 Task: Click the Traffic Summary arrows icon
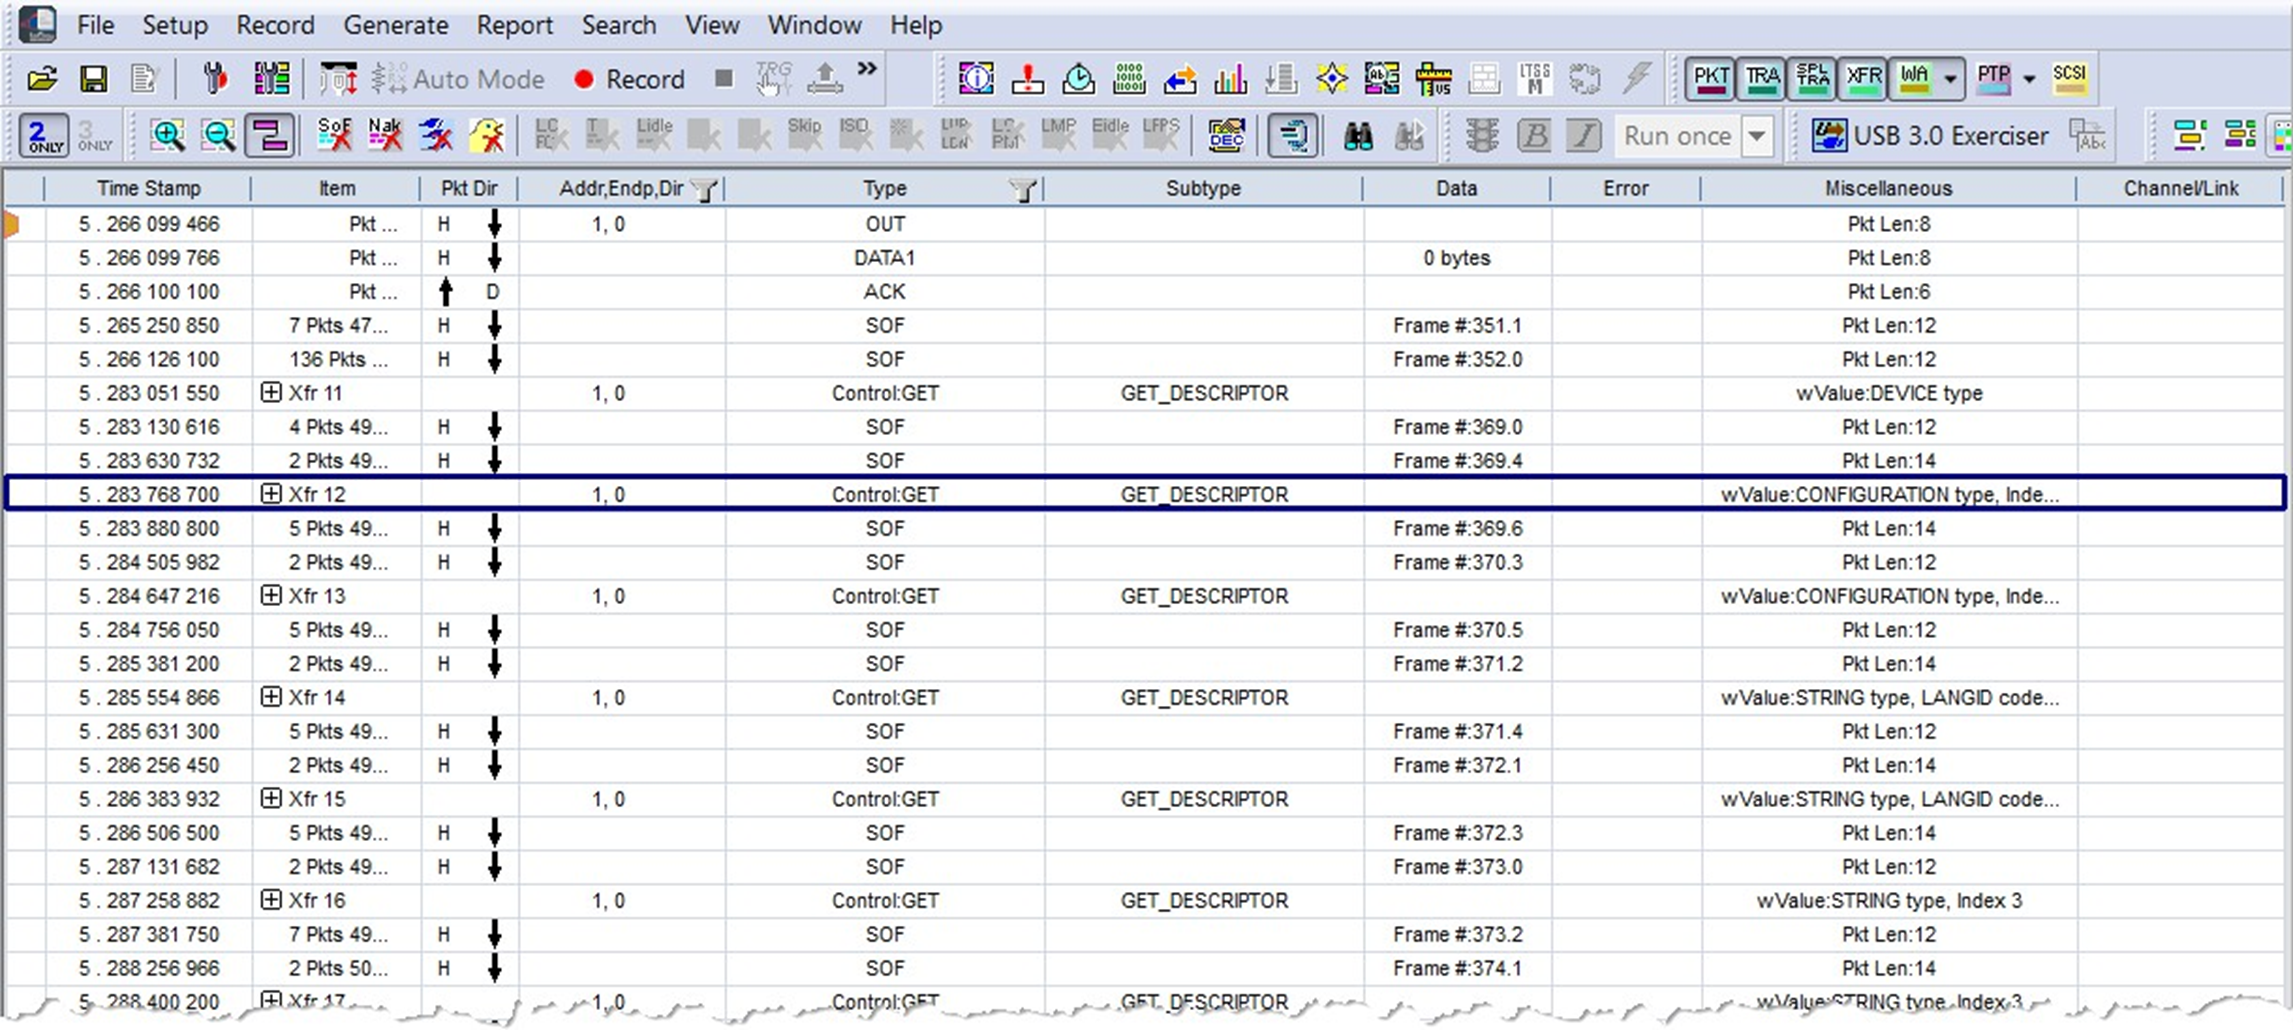pos(1180,78)
